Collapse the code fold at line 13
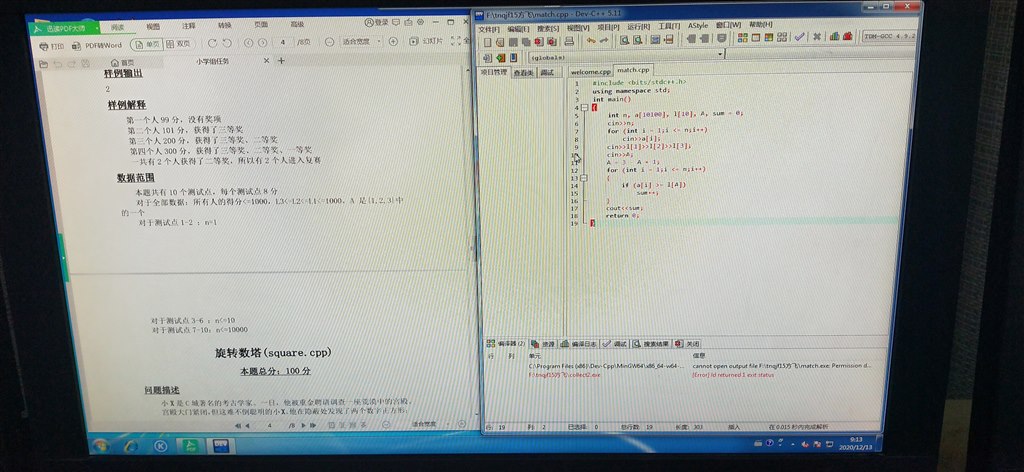Viewport: 1024px width, 472px height. click(584, 178)
